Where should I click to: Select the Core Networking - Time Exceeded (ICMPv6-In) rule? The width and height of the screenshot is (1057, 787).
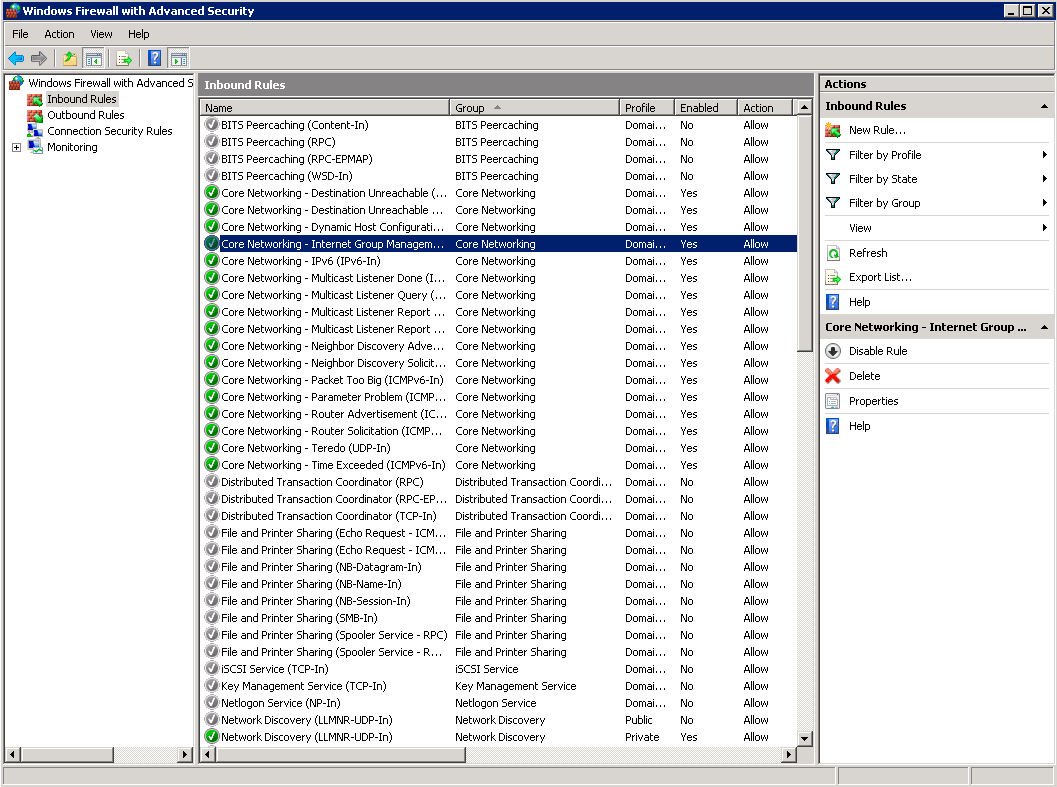[499, 465]
